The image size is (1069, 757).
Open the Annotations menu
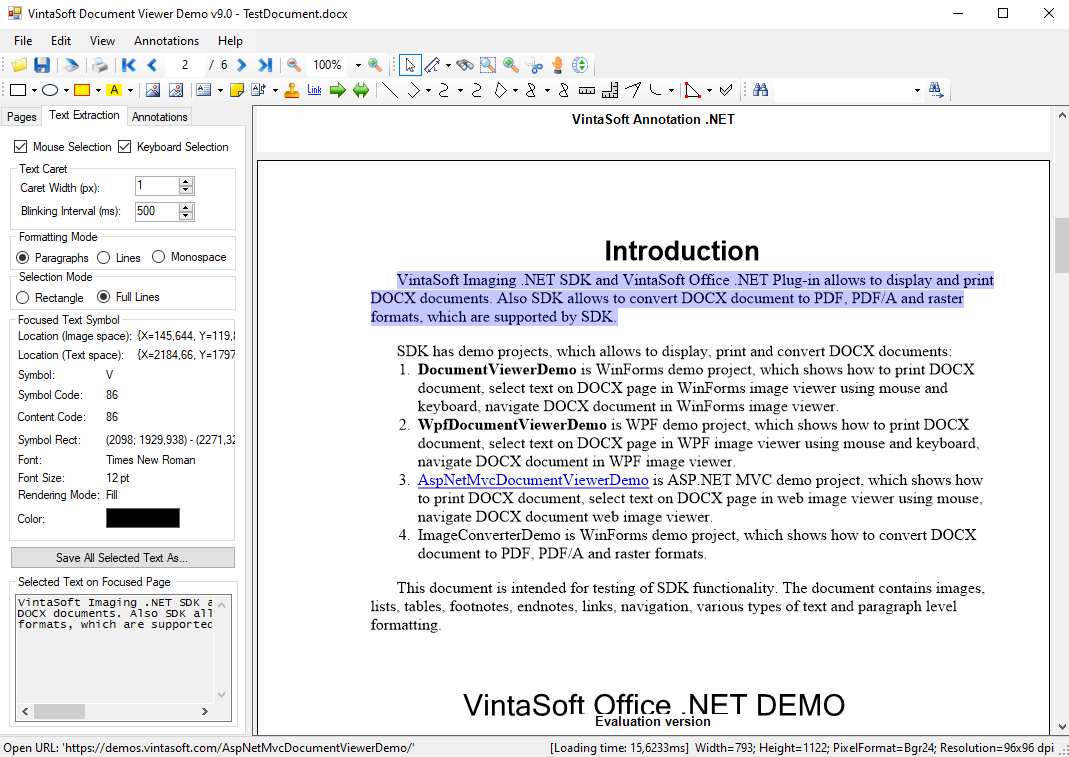coord(166,41)
